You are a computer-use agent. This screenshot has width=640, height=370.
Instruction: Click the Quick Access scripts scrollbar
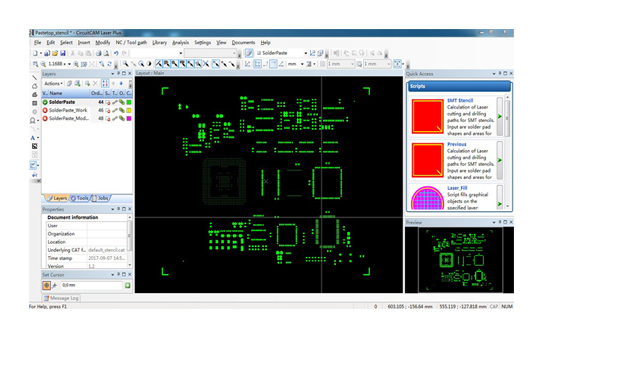point(507,152)
